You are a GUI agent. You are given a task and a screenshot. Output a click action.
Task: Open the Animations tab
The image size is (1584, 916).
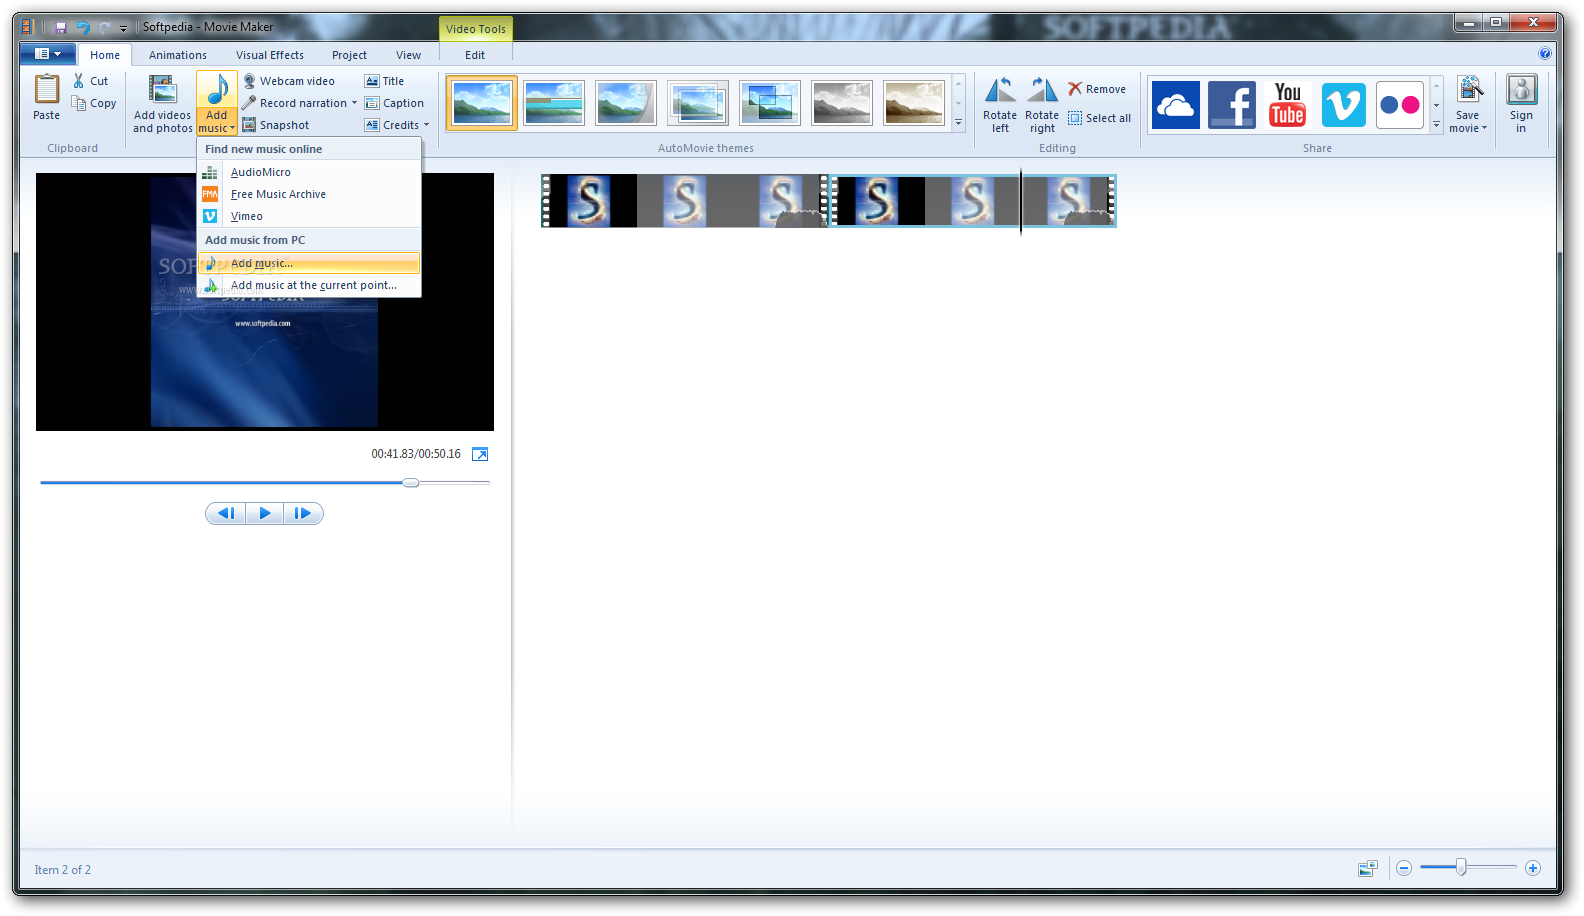point(178,55)
